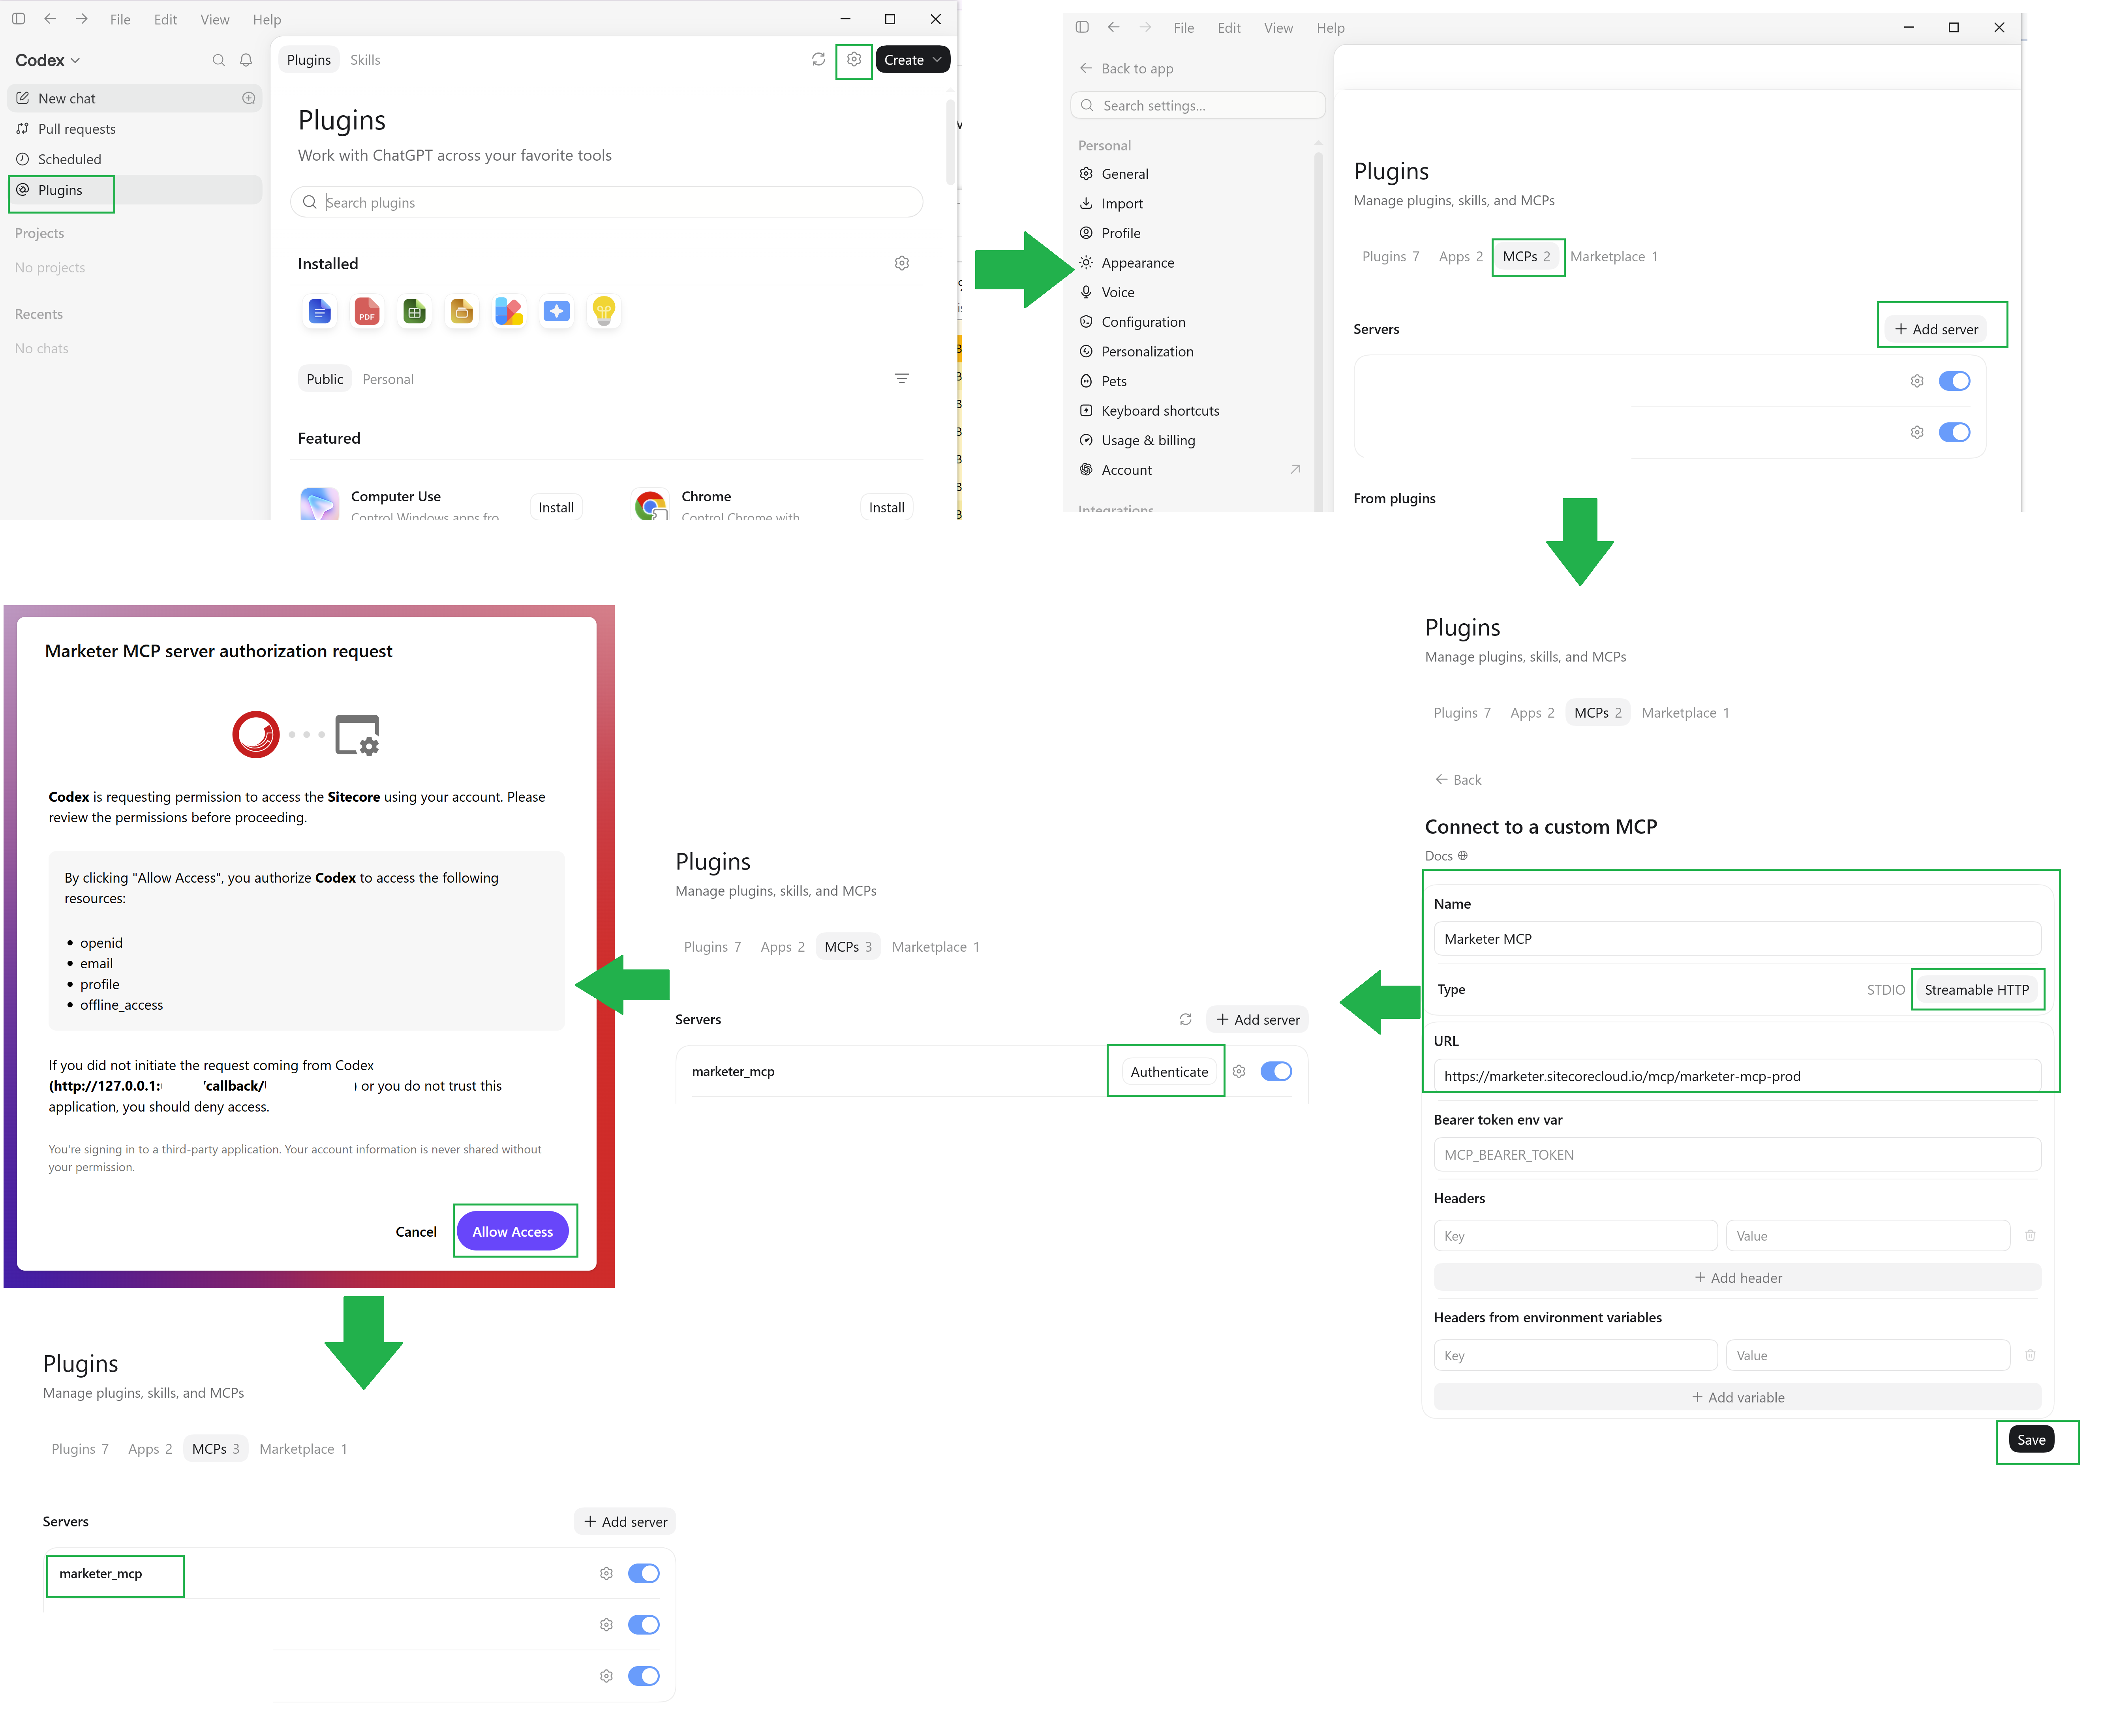Viewport: 2119px width, 1736px height.
Task: Click Install for Computer Use plugin
Action: coord(556,507)
